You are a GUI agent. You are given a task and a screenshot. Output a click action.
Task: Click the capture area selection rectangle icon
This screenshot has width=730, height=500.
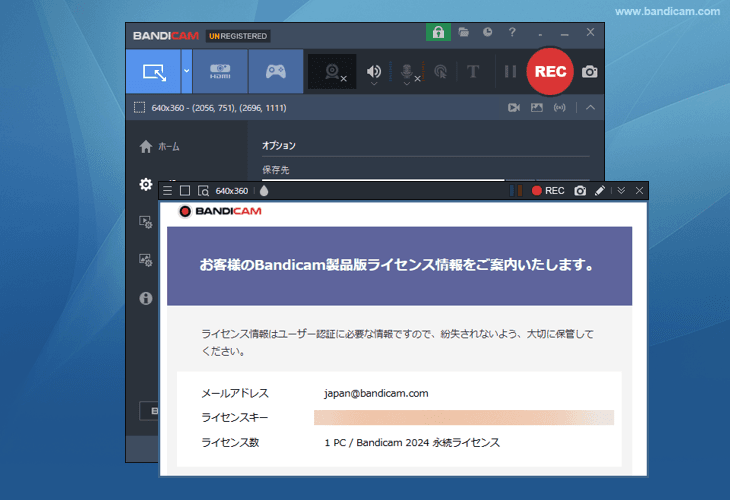click(139, 108)
